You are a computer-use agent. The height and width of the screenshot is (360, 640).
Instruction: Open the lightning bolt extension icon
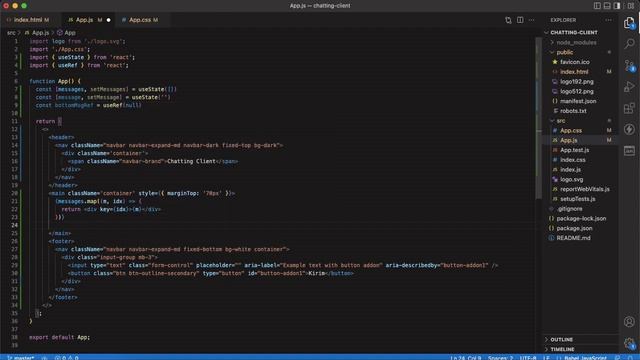point(629,129)
